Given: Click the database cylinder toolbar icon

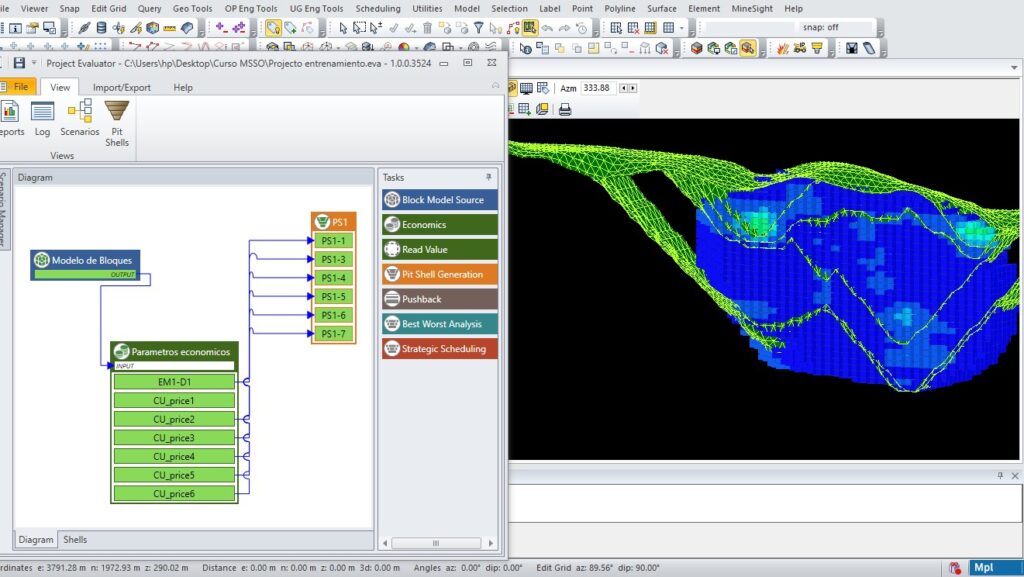Looking at the screenshot, I should [x=101, y=27].
